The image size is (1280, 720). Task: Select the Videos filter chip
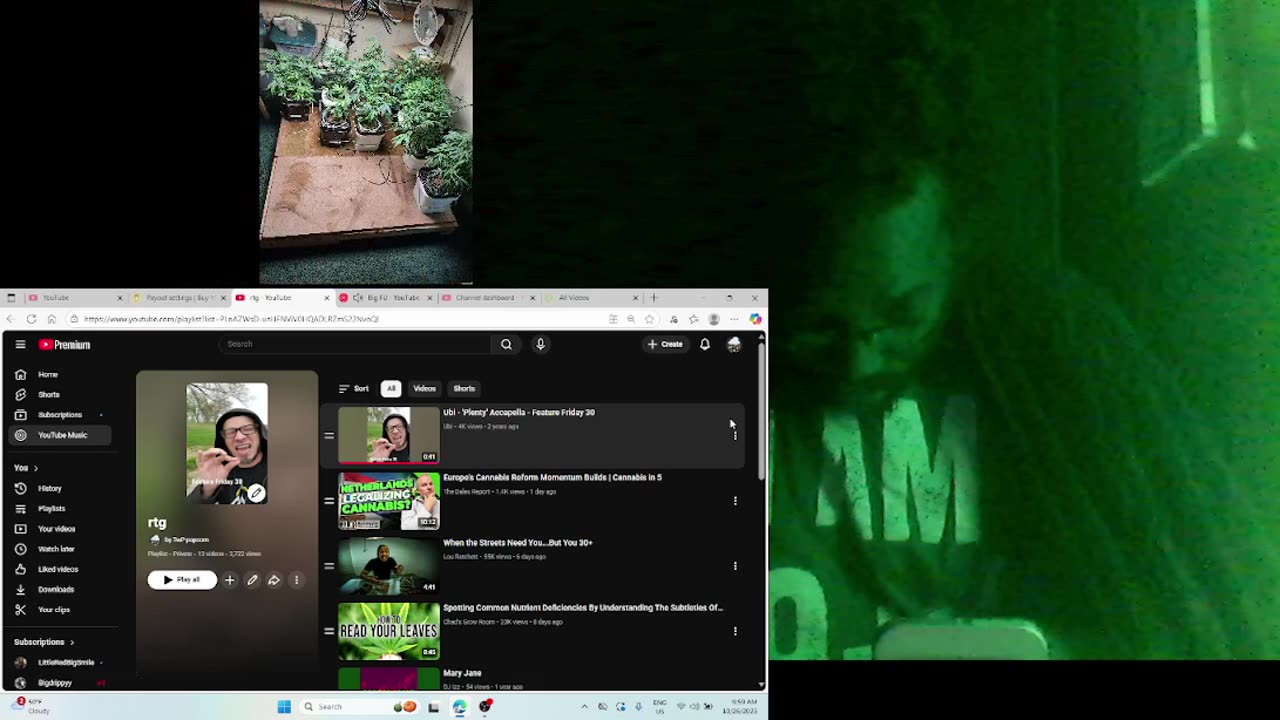(x=425, y=388)
